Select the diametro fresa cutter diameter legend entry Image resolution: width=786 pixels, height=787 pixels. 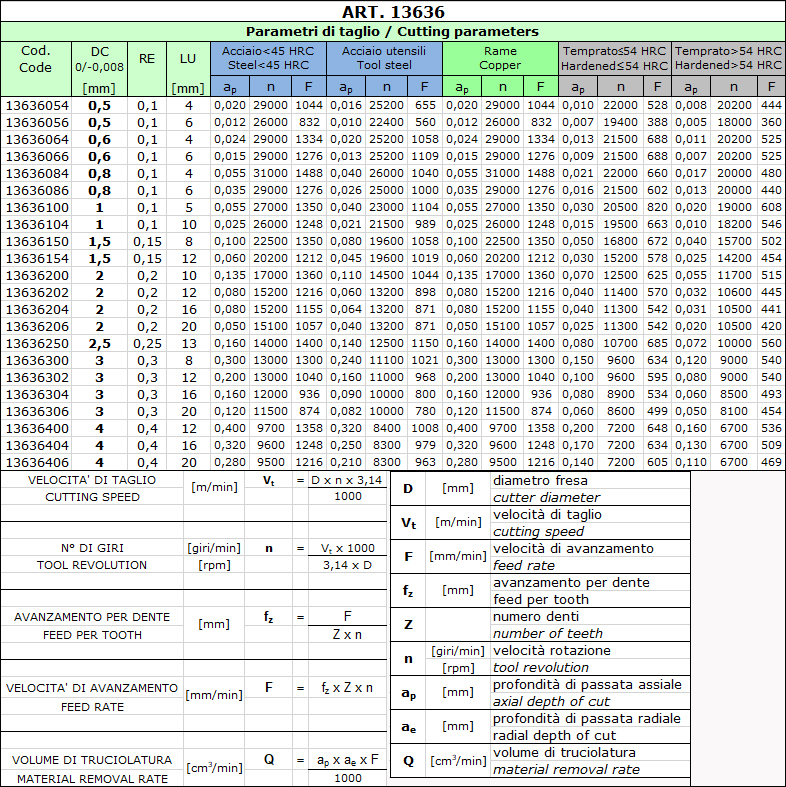[x=589, y=489]
